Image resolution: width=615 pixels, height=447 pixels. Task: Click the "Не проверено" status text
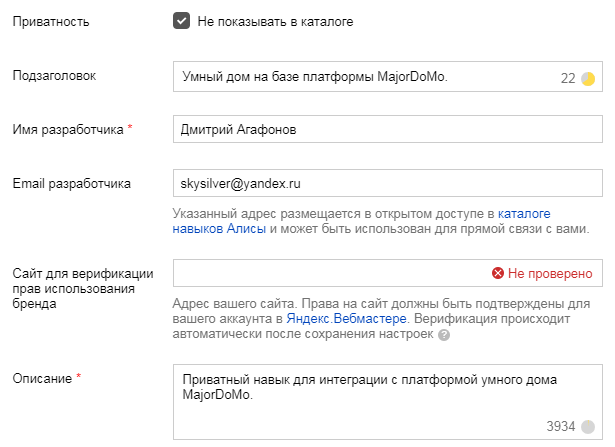(550, 273)
